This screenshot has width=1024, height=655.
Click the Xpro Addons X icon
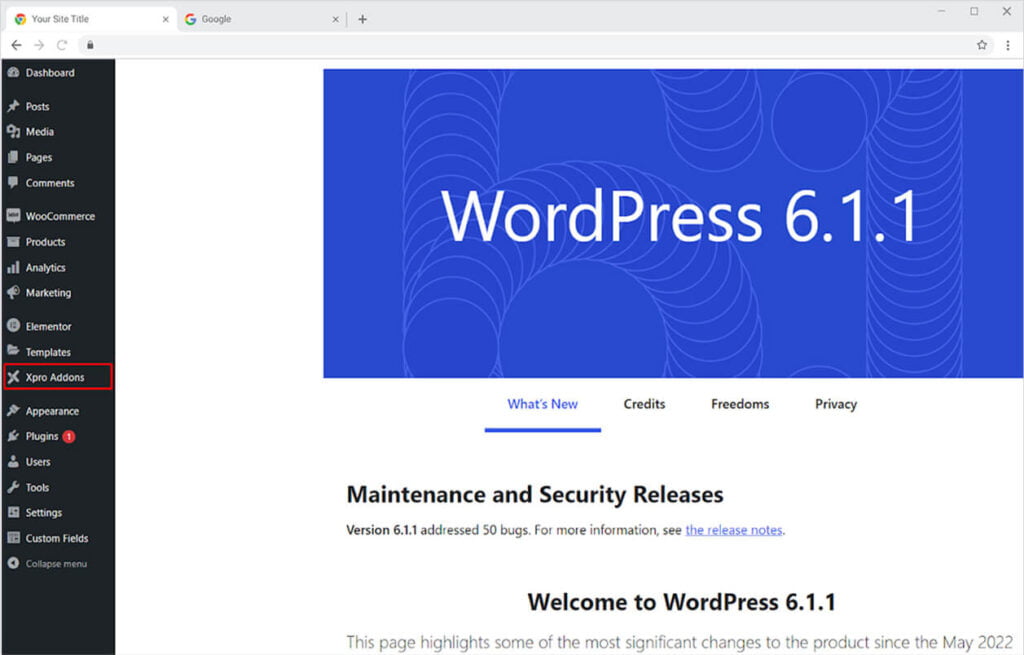(x=13, y=377)
